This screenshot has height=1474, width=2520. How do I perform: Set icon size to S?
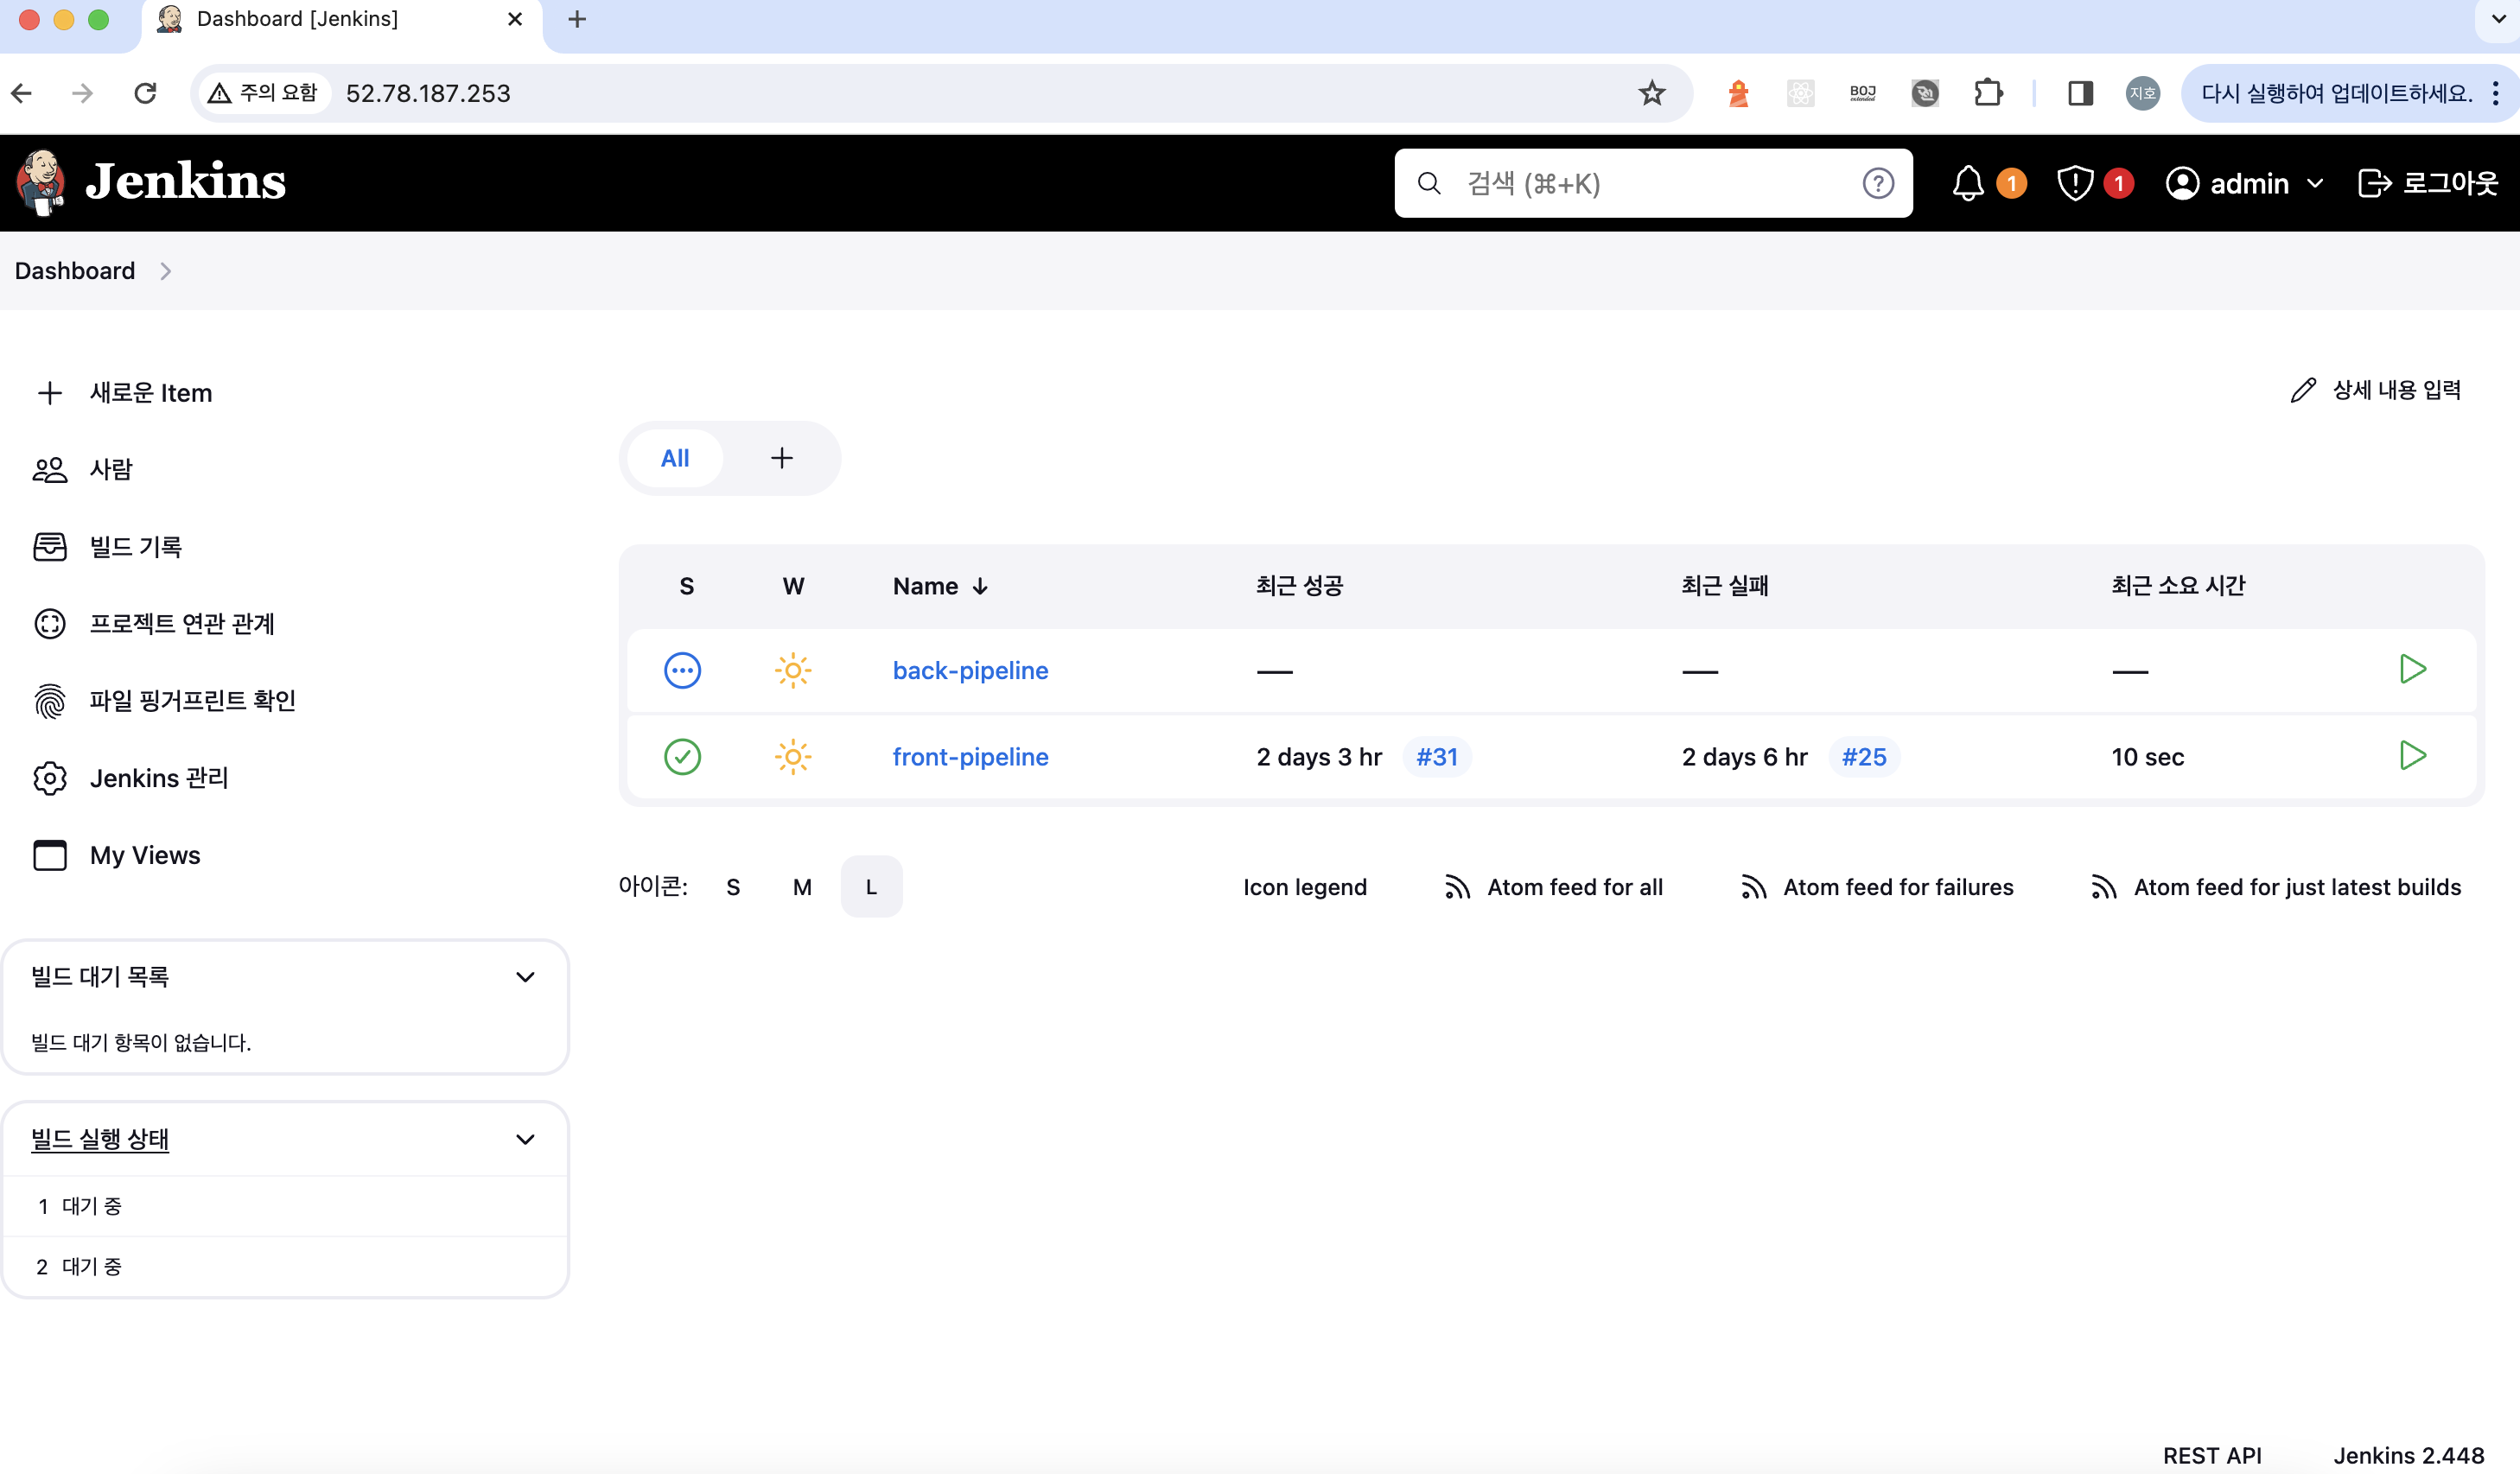coord(733,887)
